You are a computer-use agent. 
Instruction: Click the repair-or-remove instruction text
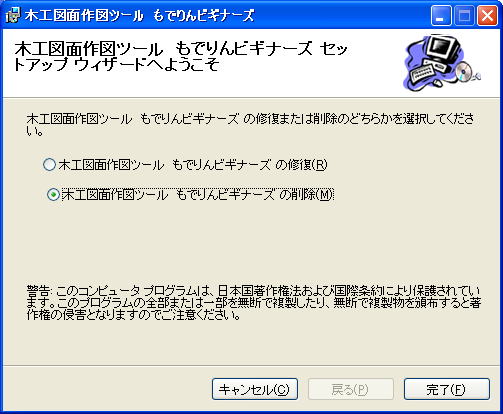(x=250, y=125)
